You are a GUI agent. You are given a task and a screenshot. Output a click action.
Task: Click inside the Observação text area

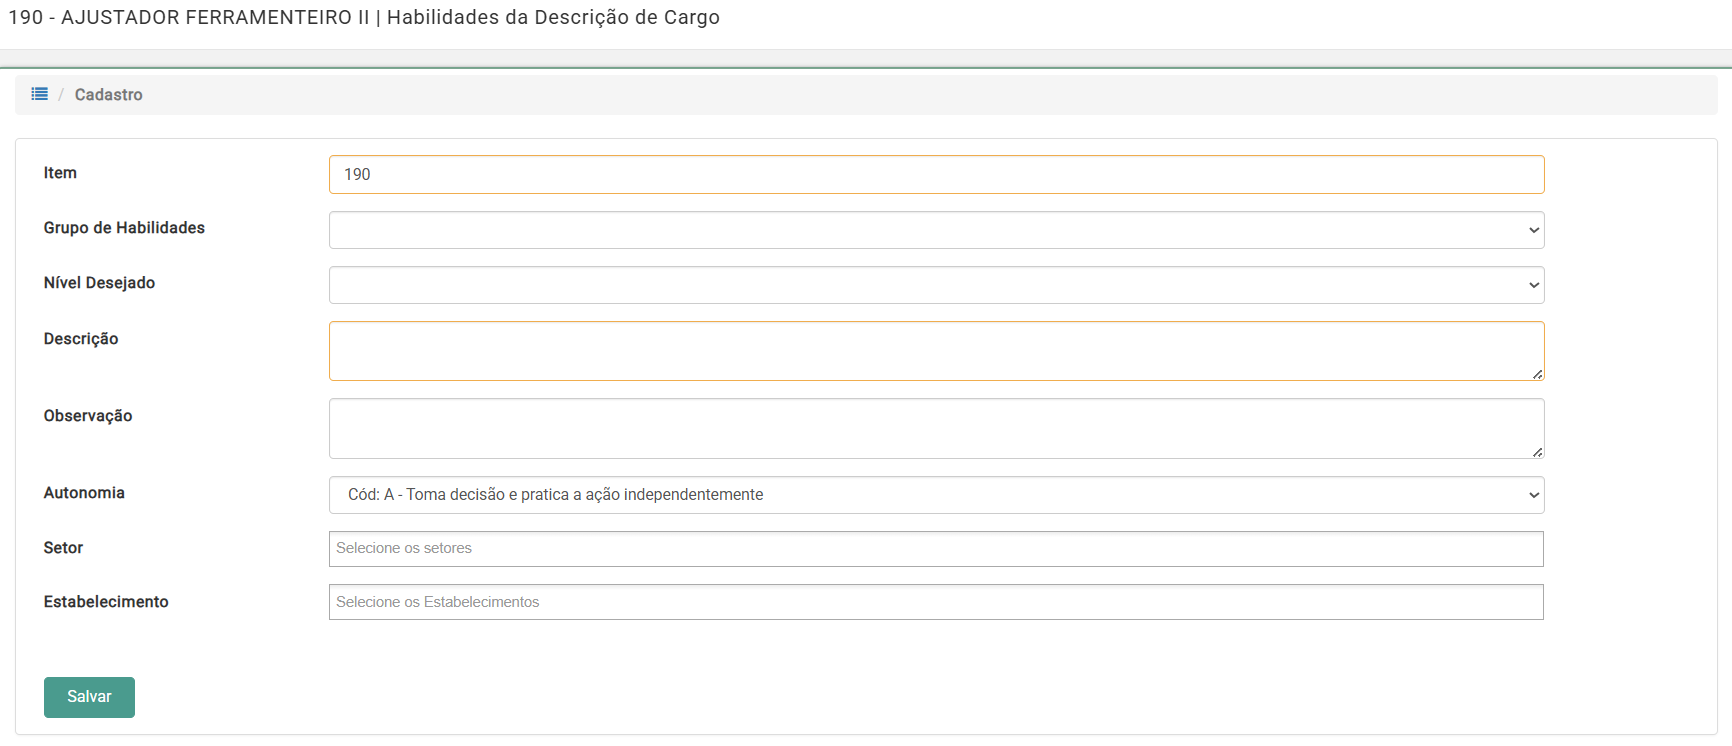[x=936, y=428]
